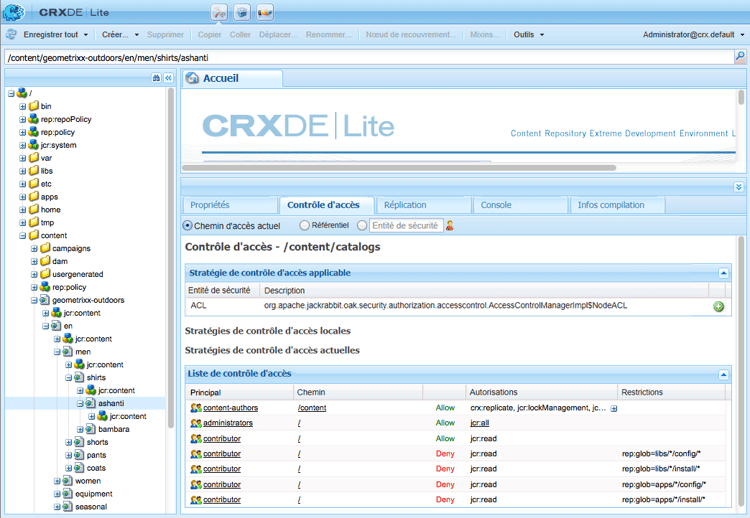Switch to the Console tab
The image size is (750, 518).
point(520,205)
